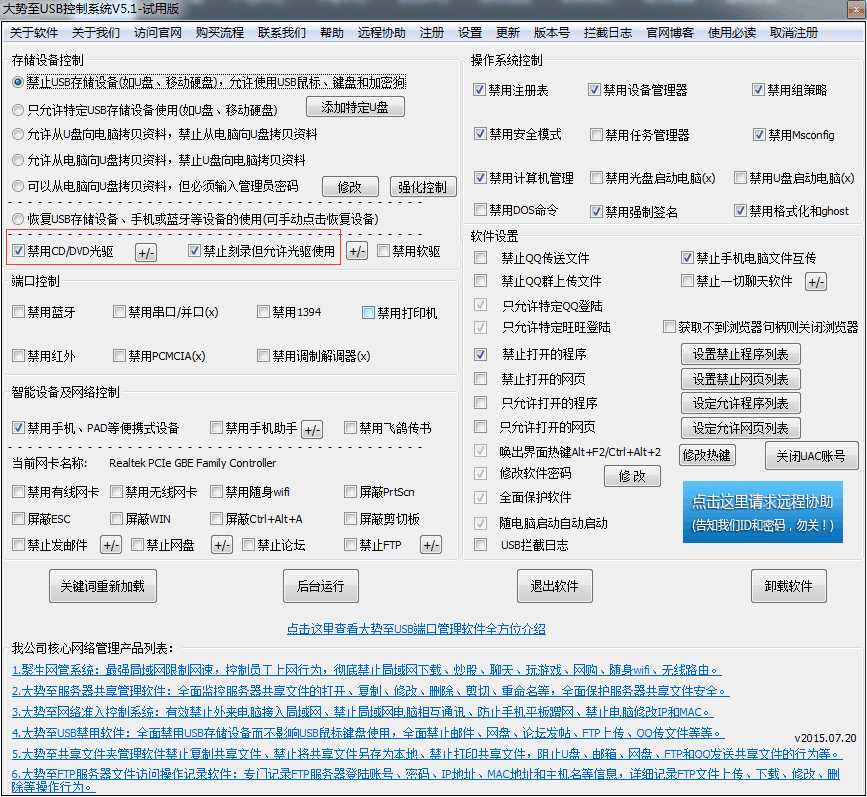This screenshot has width=867, height=797.
Task: Click +/- beside 禁止发邮件
Action: click(x=110, y=544)
